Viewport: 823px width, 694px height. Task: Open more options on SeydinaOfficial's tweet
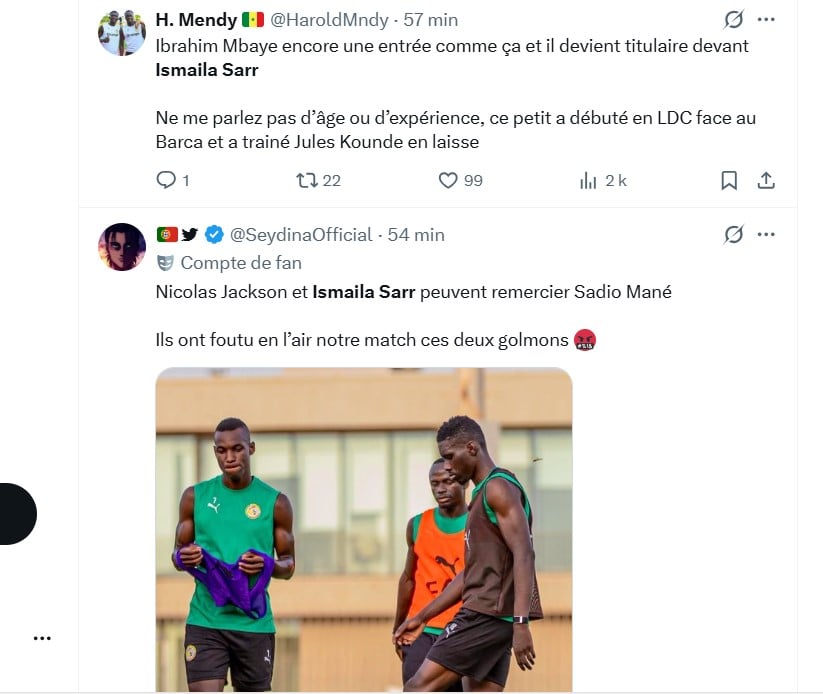click(x=766, y=235)
